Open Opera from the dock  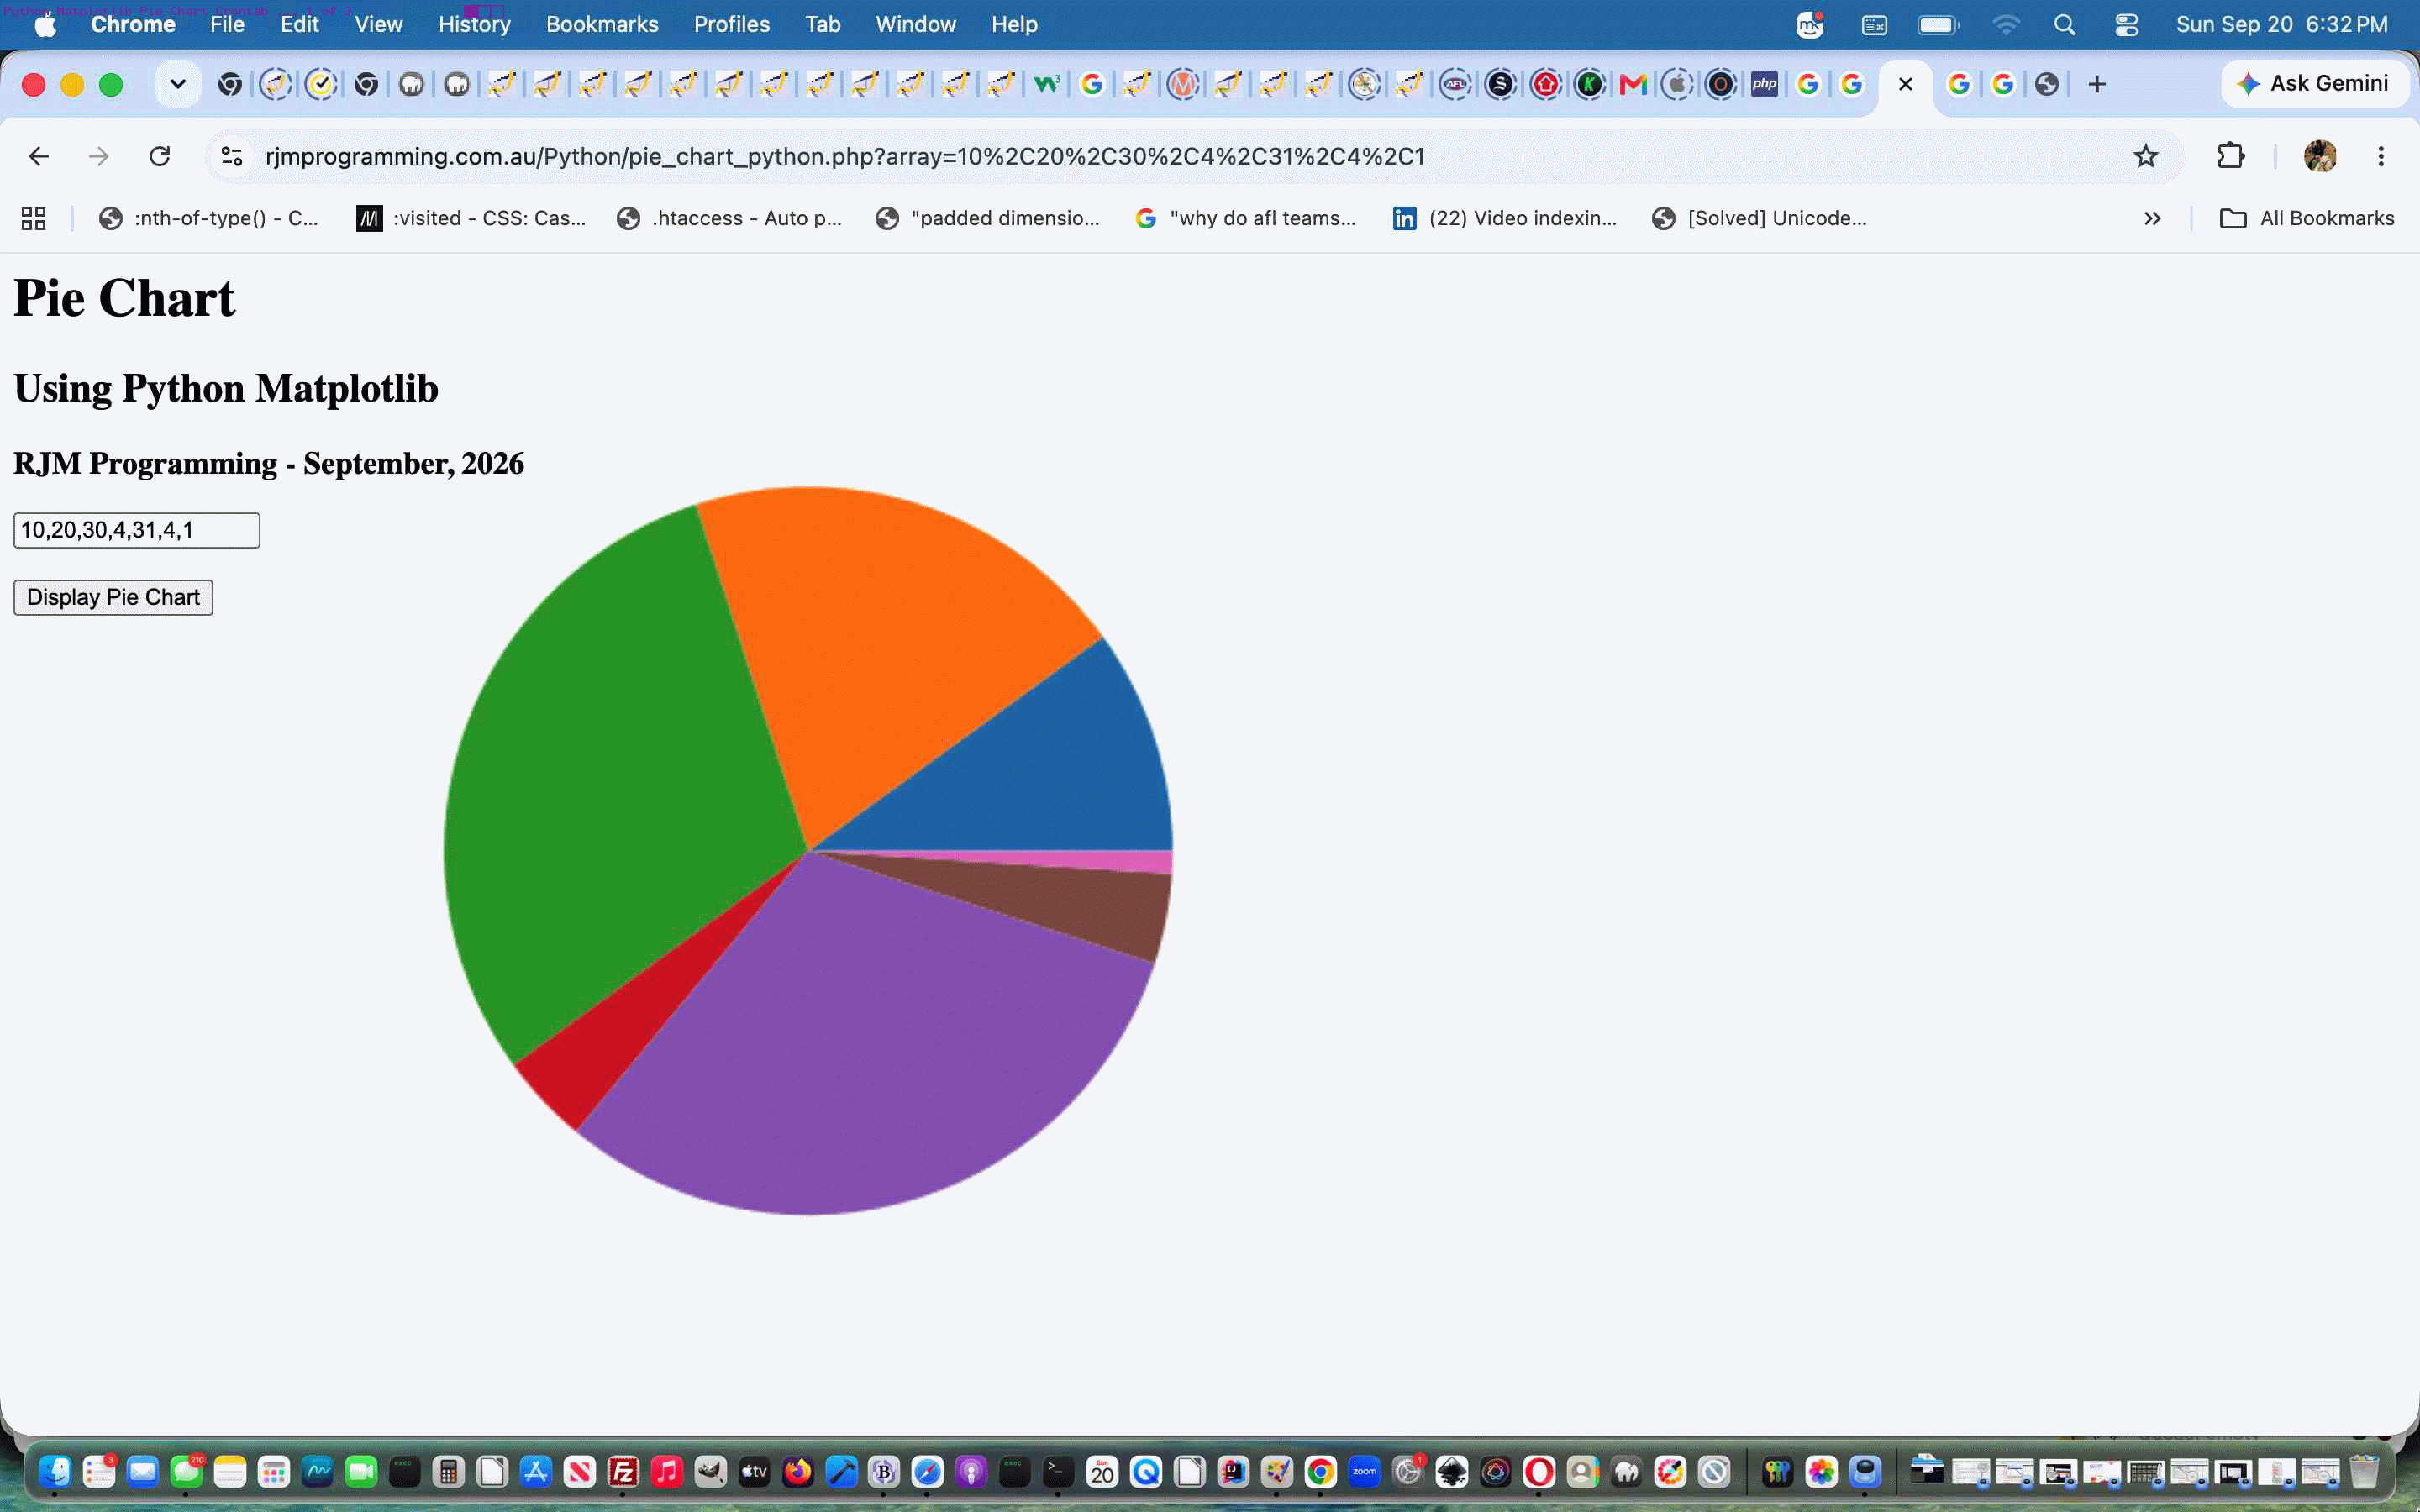click(1539, 1472)
